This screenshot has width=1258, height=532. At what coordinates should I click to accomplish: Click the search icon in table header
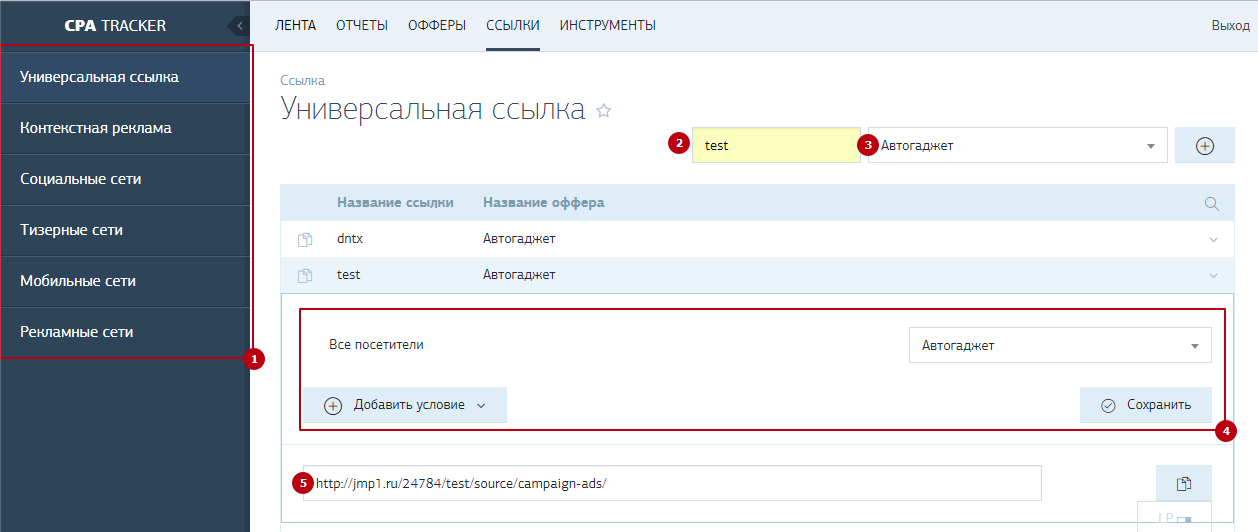click(1212, 203)
